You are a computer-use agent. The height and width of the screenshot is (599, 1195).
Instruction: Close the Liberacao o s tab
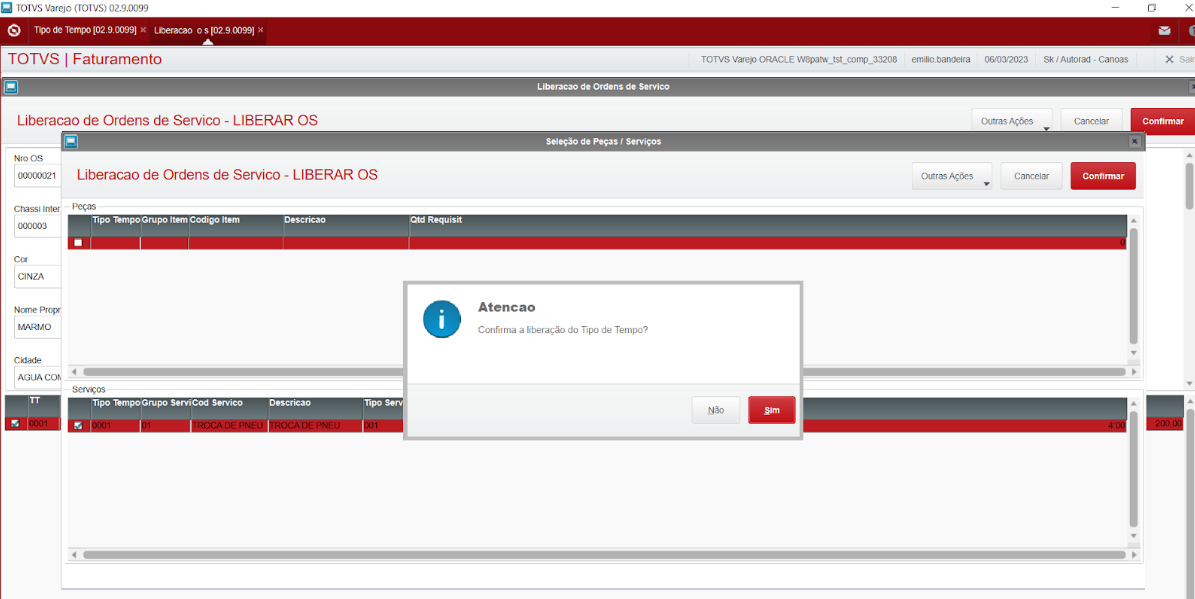[x=261, y=30]
